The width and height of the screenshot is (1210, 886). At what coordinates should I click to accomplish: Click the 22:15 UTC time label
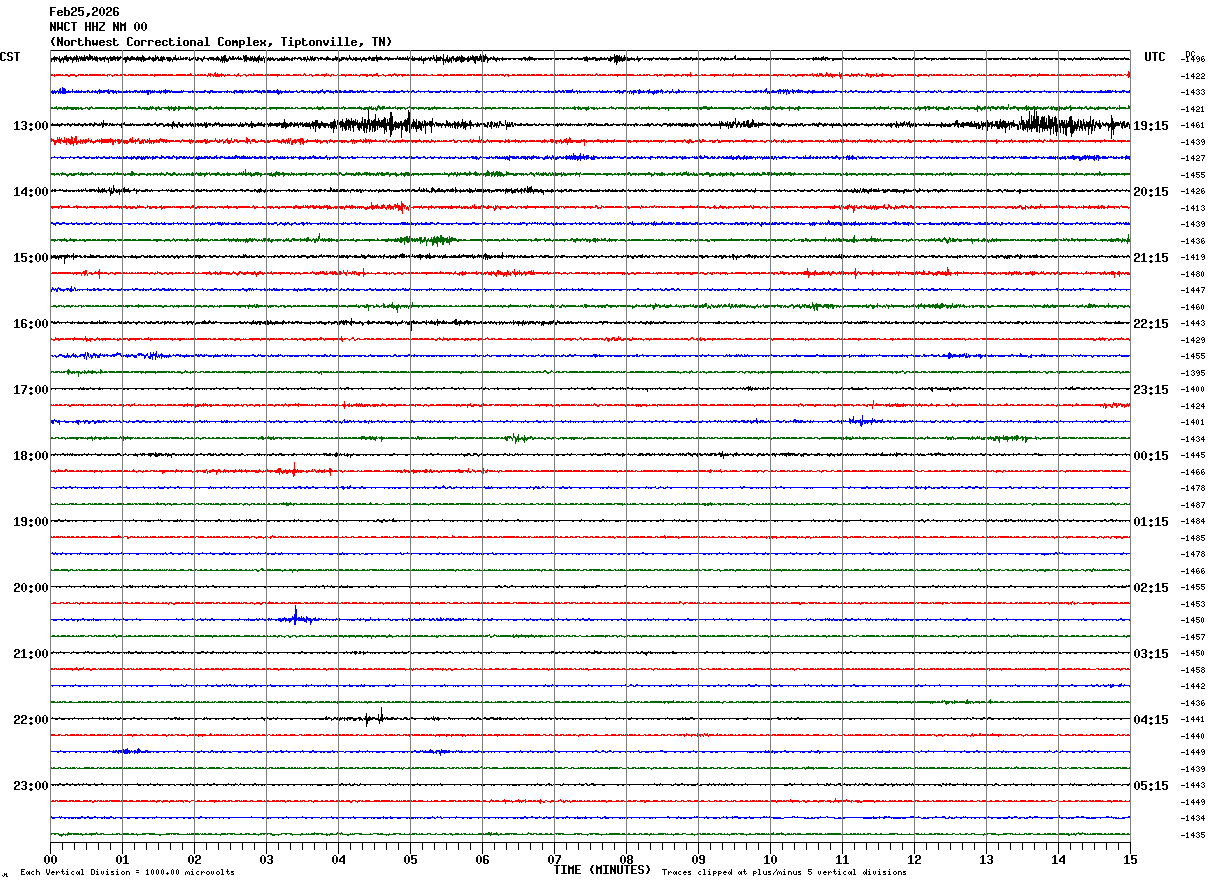(1151, 324)
